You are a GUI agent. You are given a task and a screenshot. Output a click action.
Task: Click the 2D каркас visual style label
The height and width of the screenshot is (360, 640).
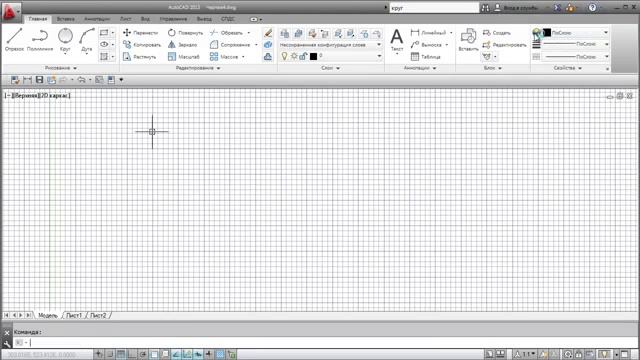pyautogui.click(x=55, y=96)
